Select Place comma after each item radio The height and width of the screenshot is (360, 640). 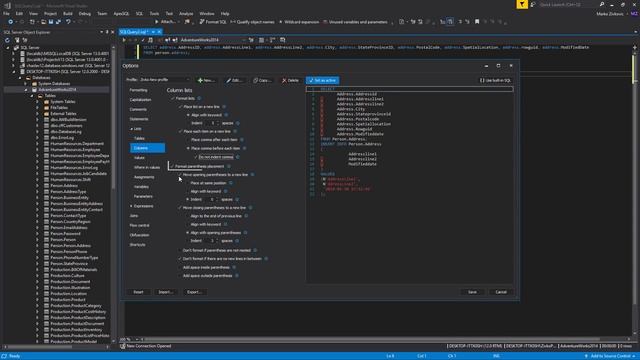point(188,140)
